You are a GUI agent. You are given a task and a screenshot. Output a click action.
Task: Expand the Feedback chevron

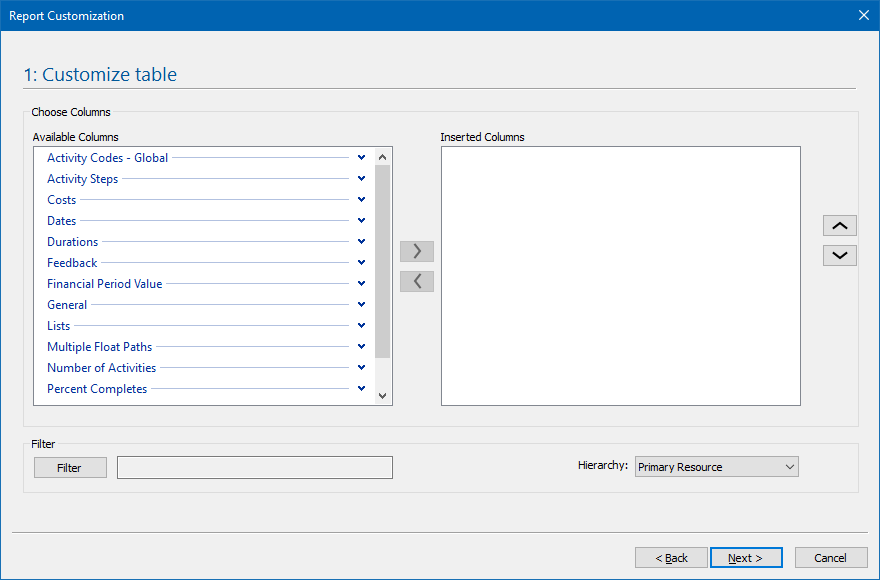tap(361, 263)
